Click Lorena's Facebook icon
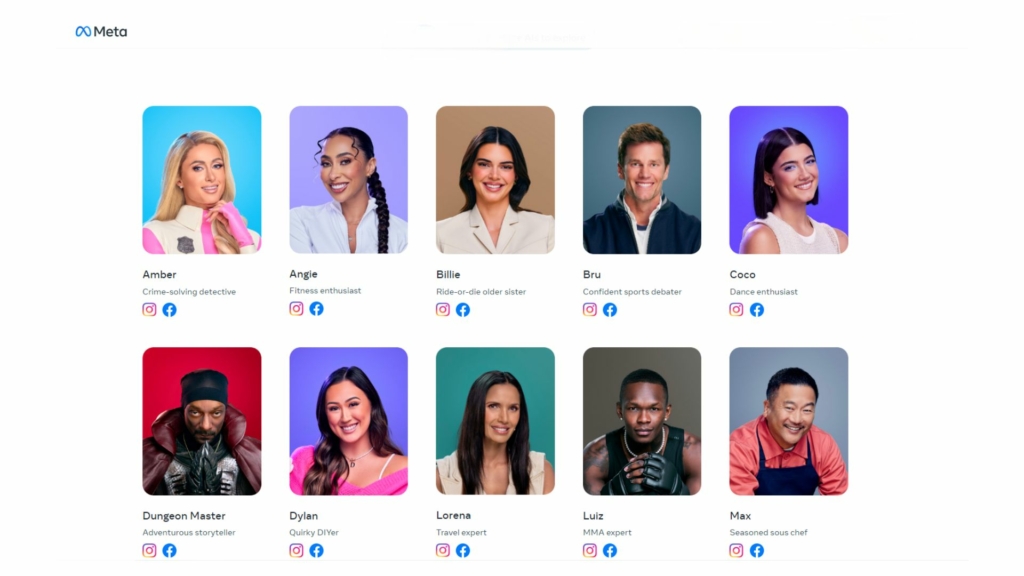The image size is (1024, 576). pos(463,551)
